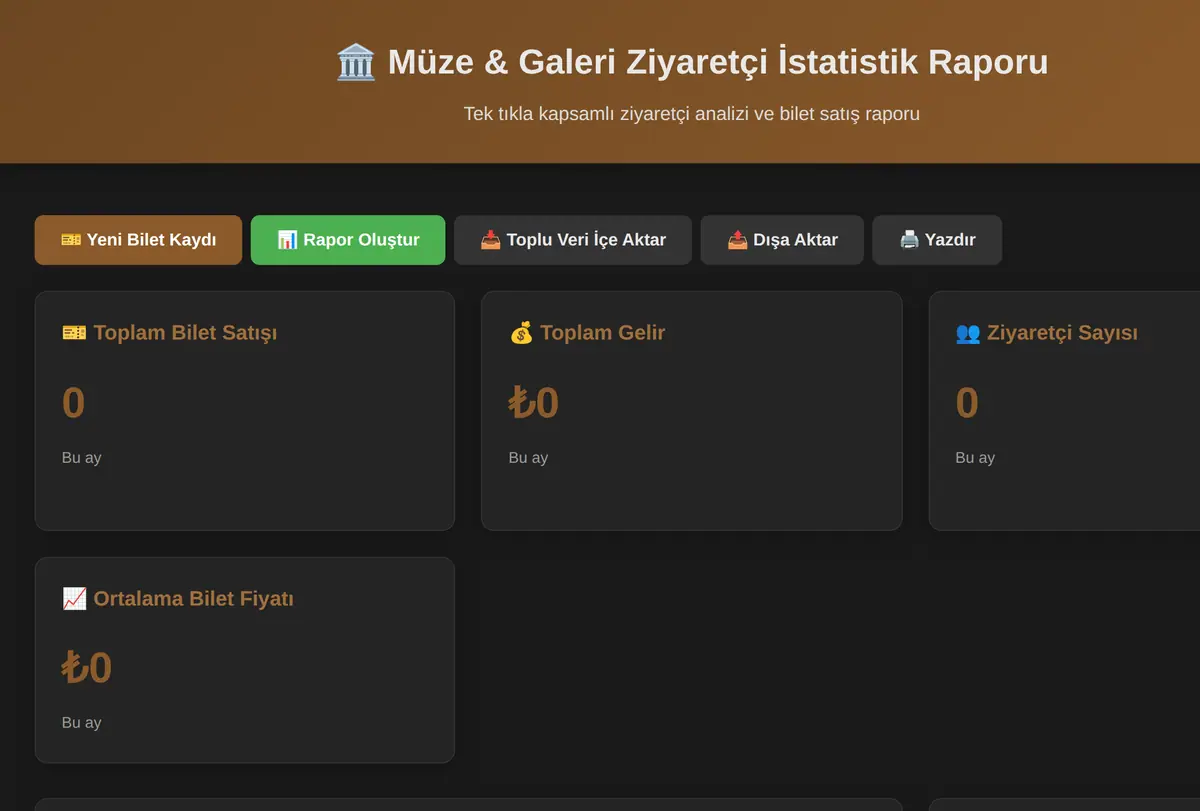The height and width of the screenshot is (811, 1200).
Task: Click subtitle Tek tıkla kapsamlı ziyaretçi analizi
Action: coord(691,114)
